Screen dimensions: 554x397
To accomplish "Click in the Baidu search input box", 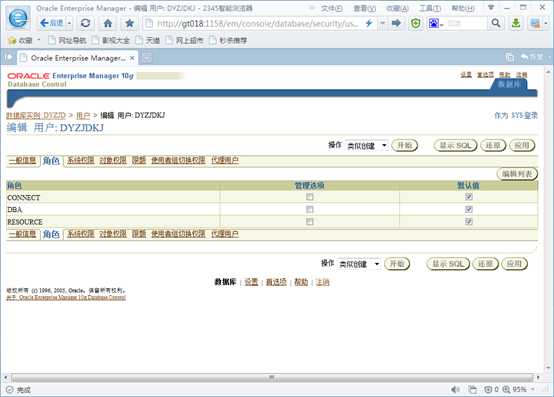I will (466, 23).
